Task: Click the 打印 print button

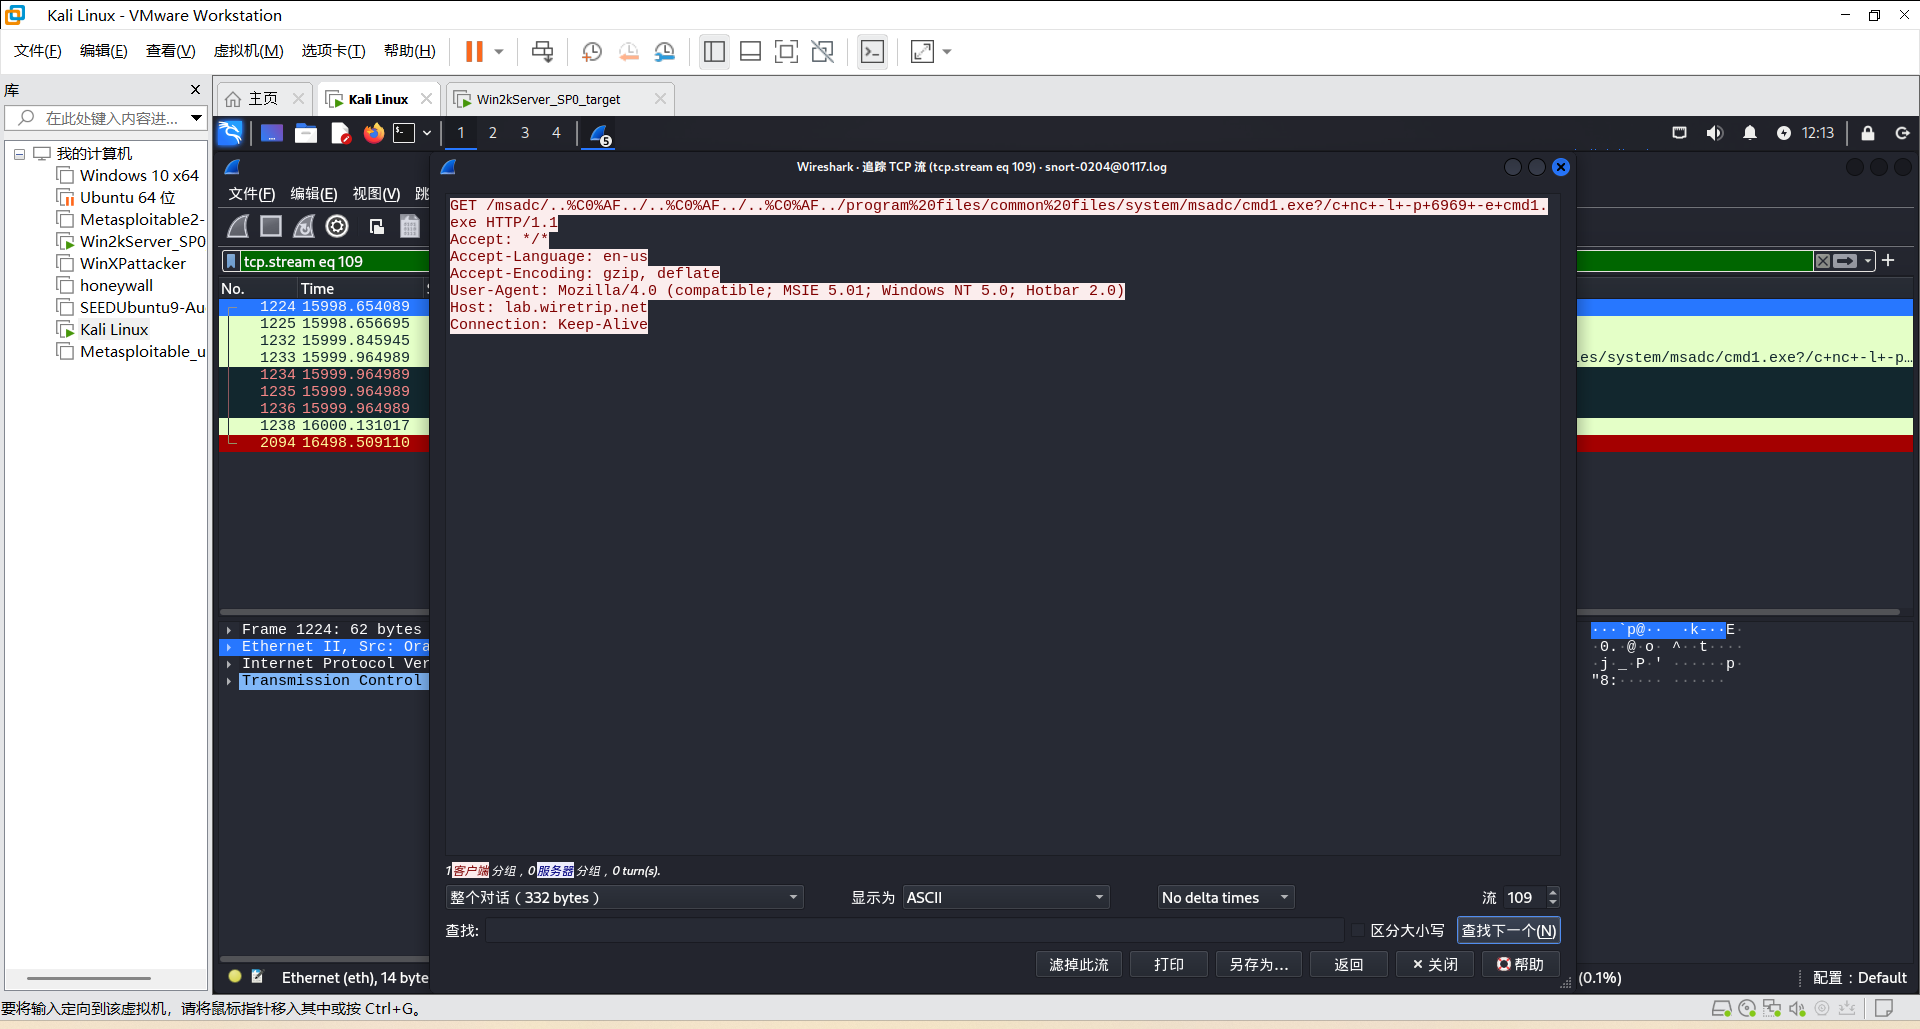Action: (x=1169, y=965)
